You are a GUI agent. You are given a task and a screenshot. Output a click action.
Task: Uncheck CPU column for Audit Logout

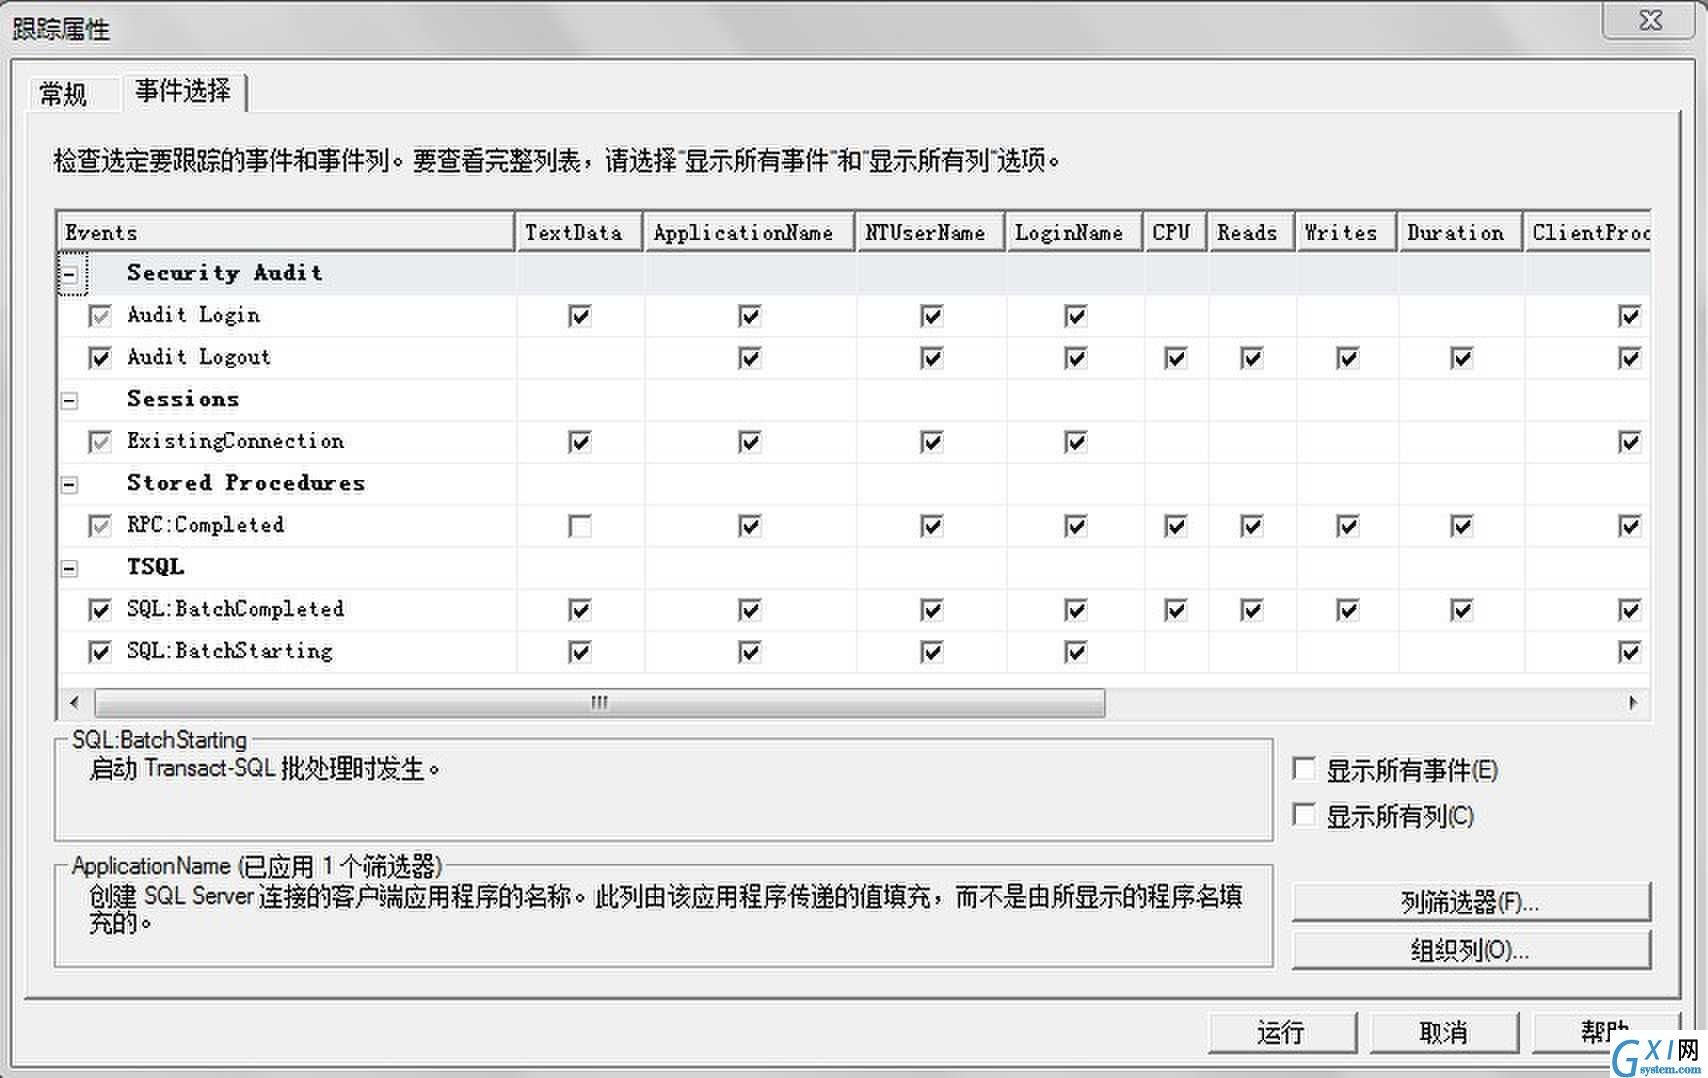click(1176, 358)
